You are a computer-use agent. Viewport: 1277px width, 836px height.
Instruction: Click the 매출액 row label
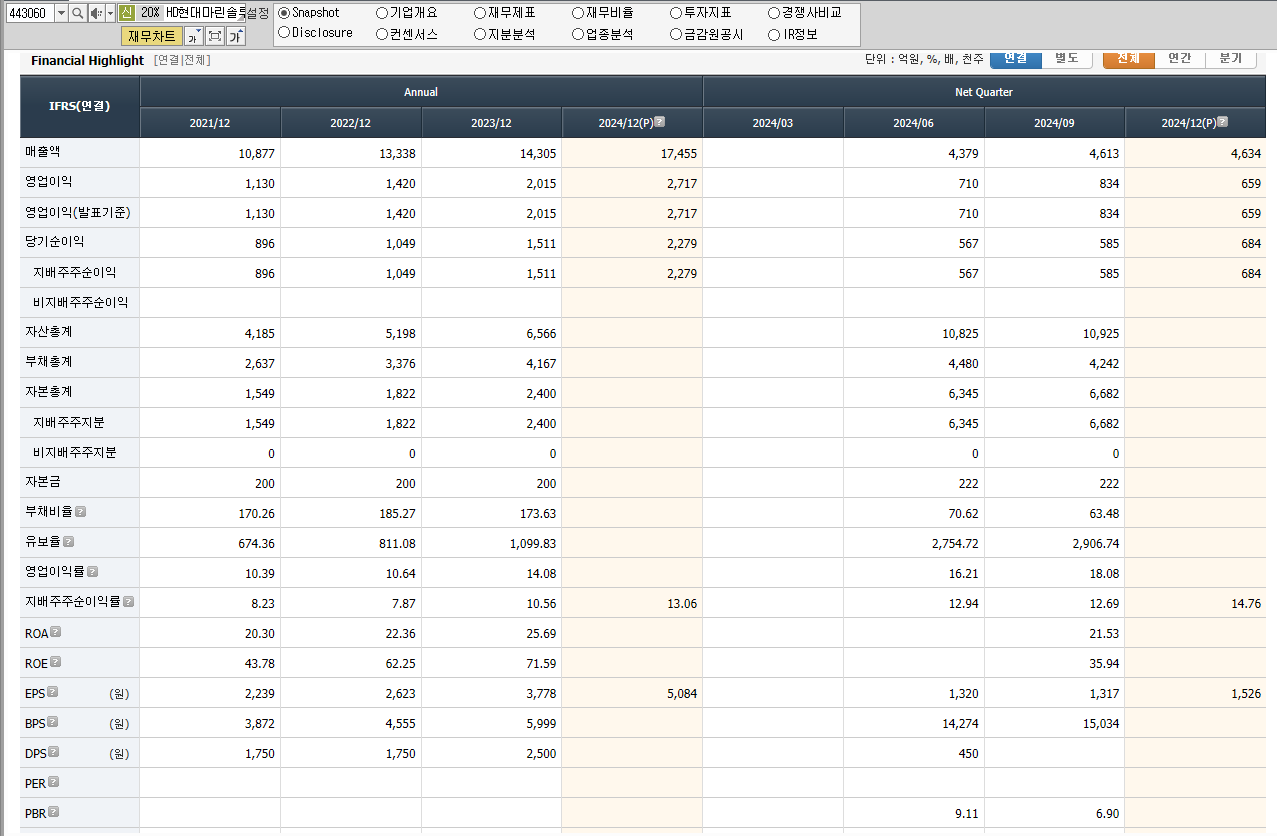(43, 152)
